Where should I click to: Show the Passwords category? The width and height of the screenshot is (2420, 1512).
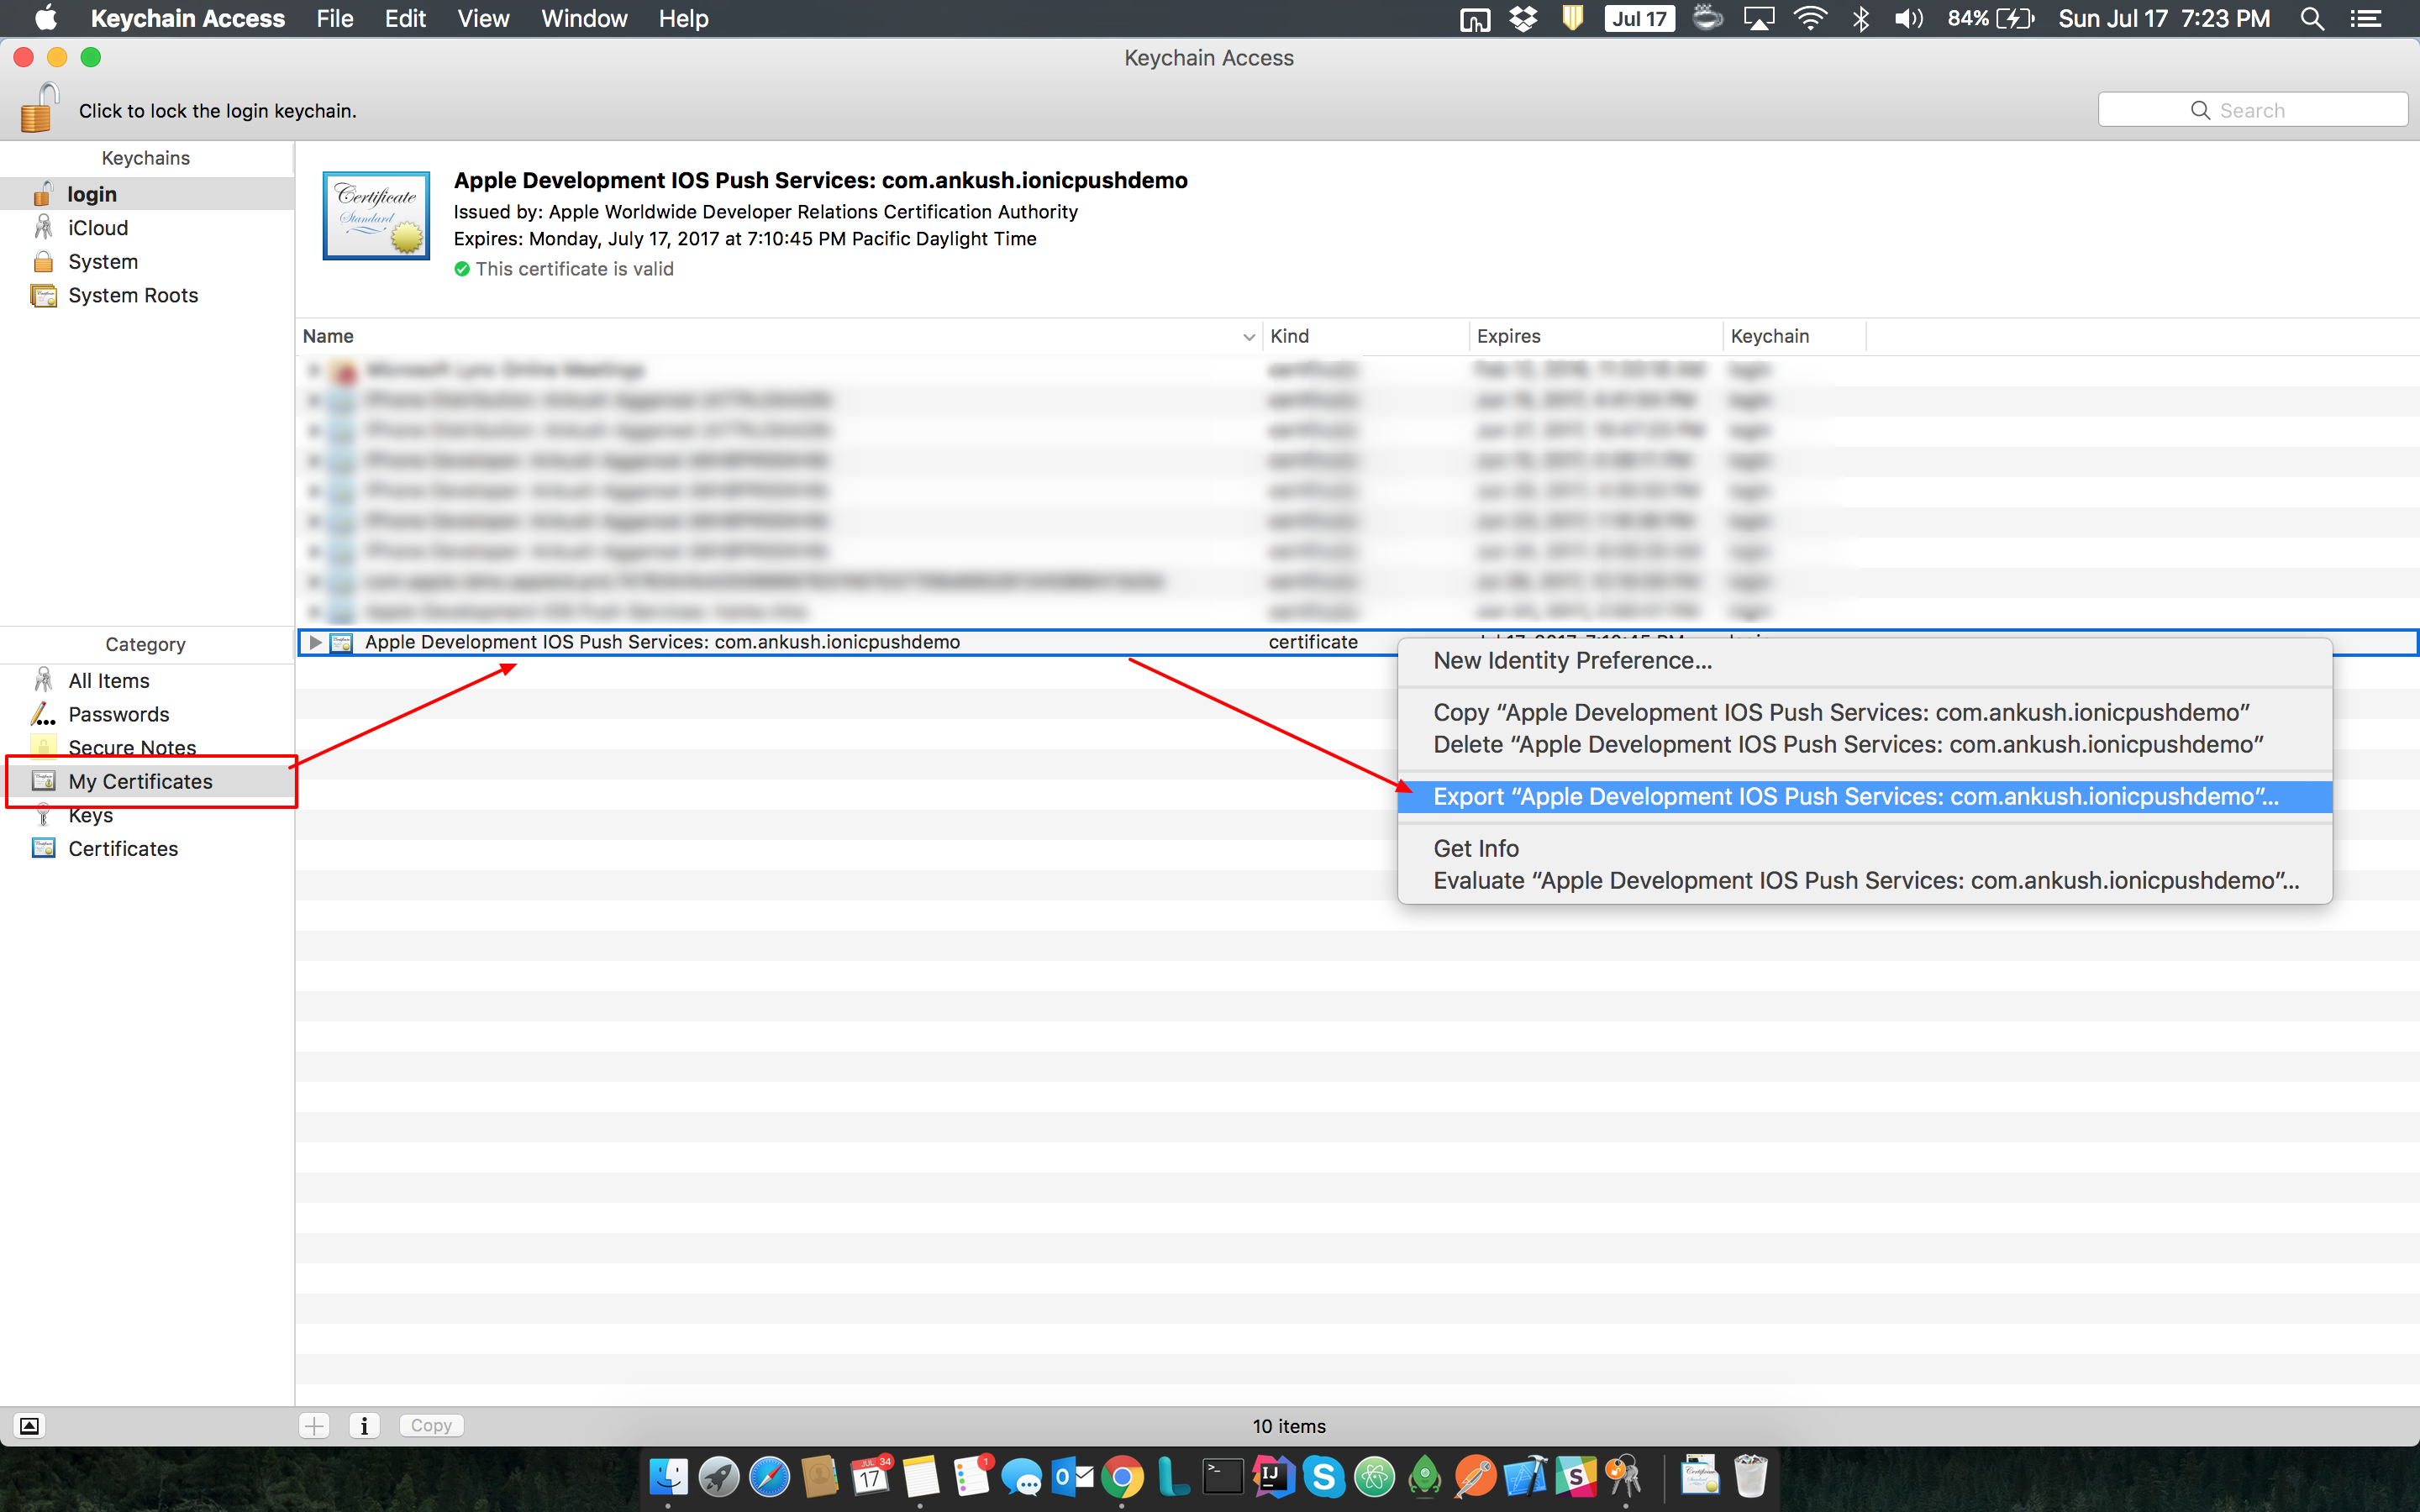pyautogui.click(x=147, y=714)
